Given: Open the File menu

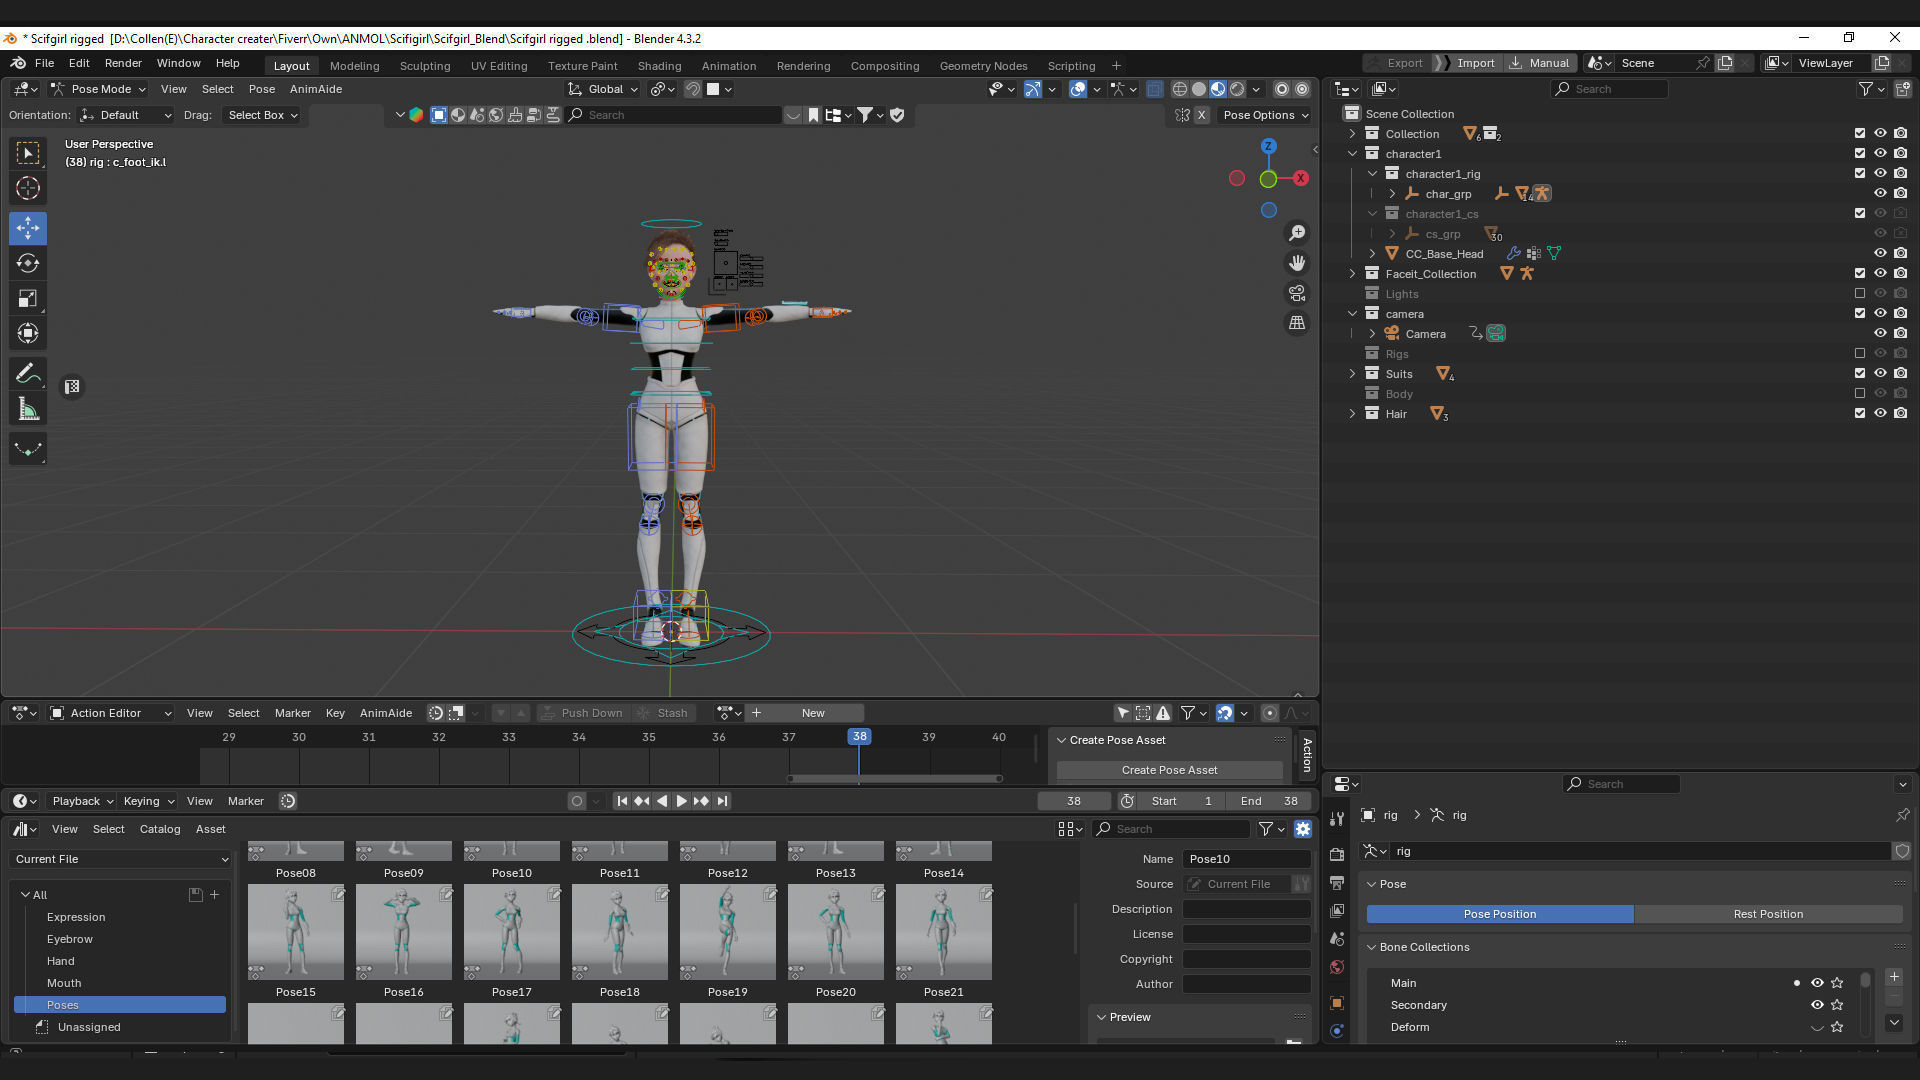Looking at the screenshot, I should coord(44,63).
